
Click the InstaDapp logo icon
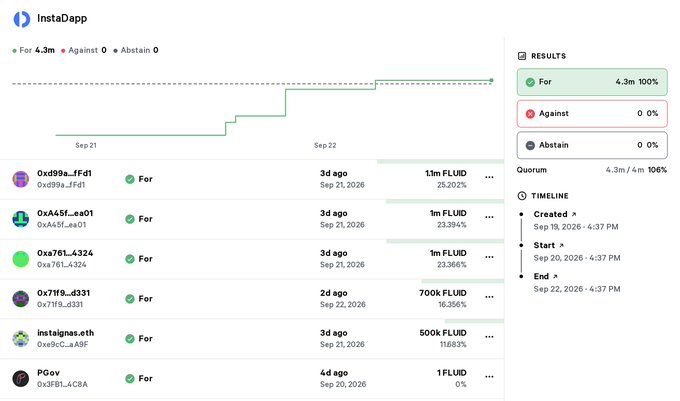click(22, 19)
